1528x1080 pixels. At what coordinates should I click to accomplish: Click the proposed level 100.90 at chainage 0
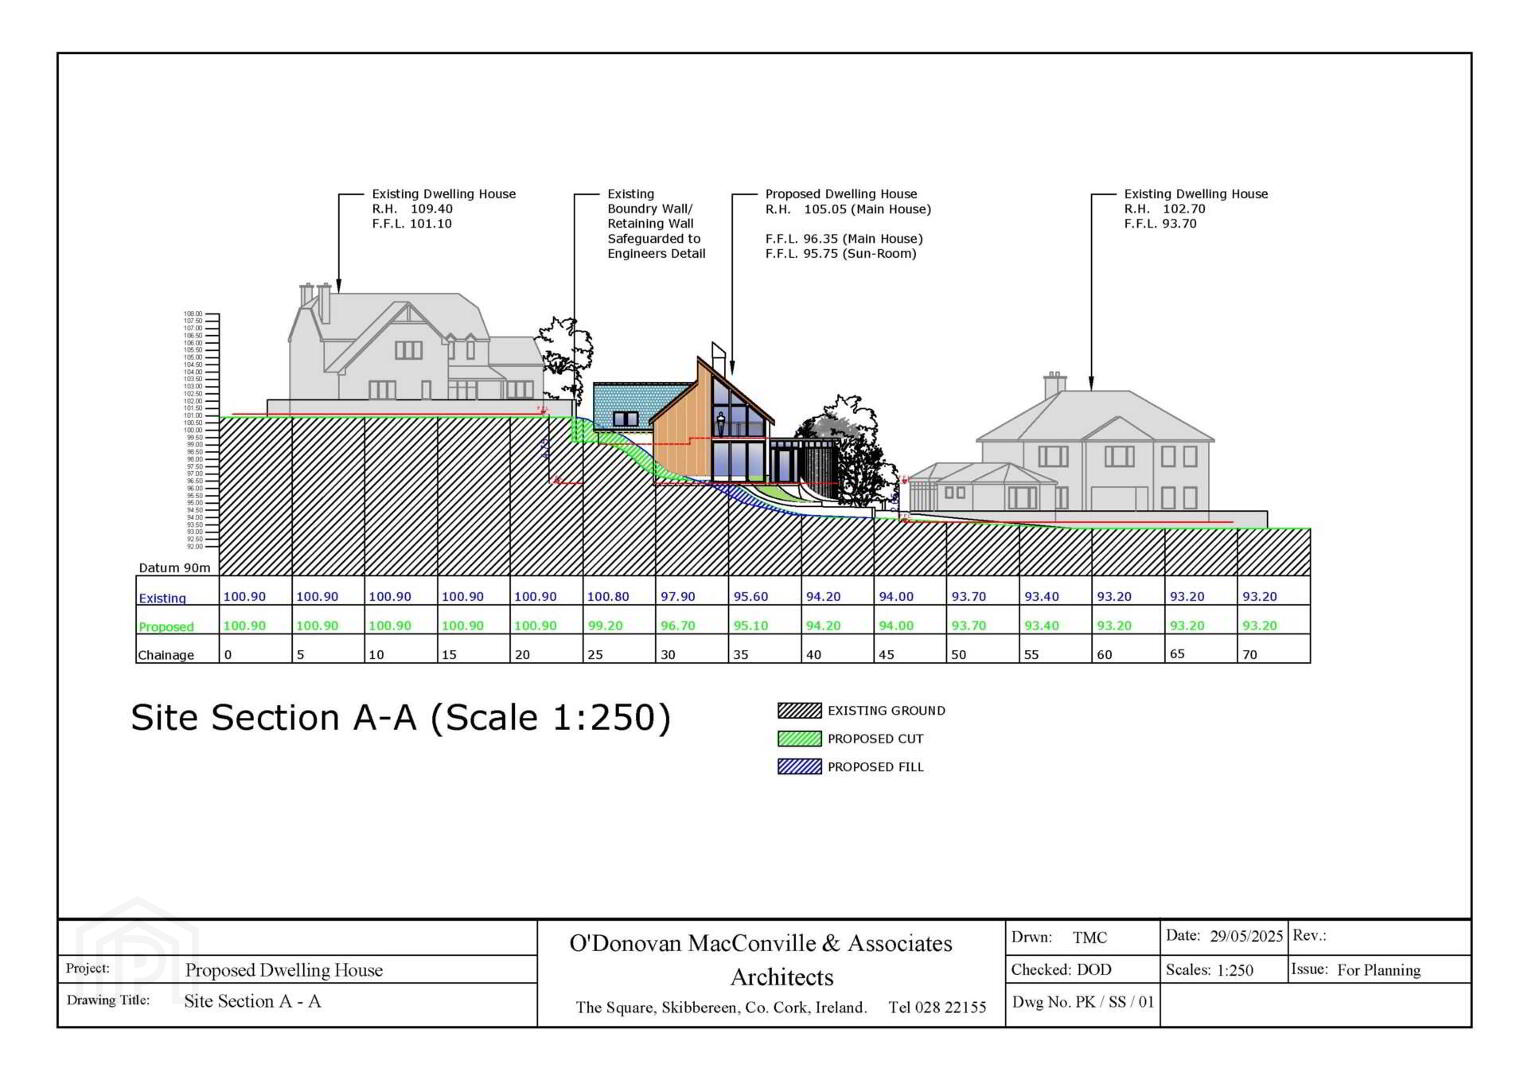point(244,626)
